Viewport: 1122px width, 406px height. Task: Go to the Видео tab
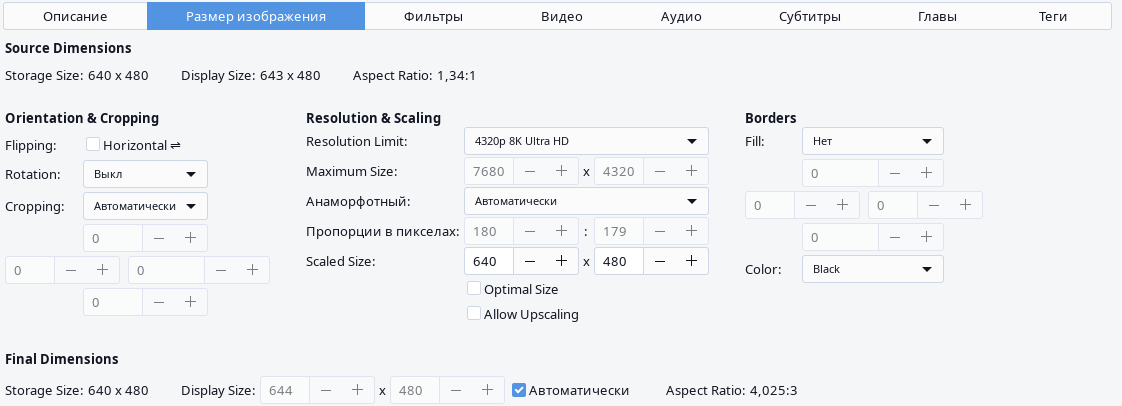coord(562,17)
